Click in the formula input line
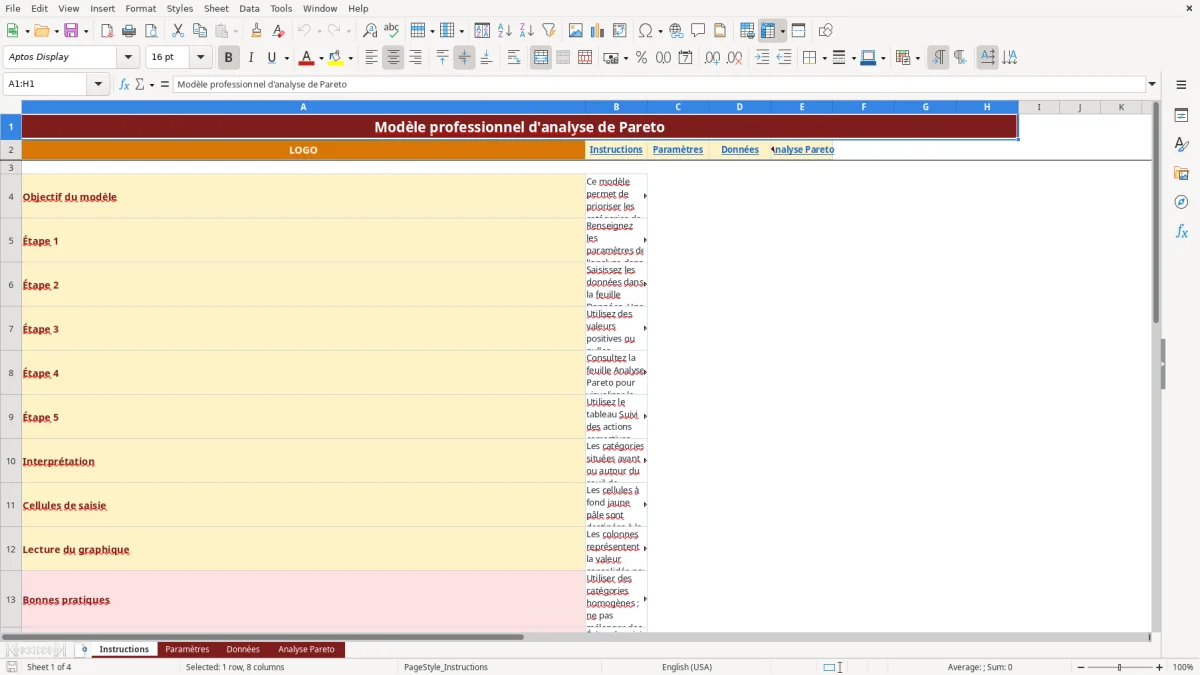 click(x=658, y=84)
